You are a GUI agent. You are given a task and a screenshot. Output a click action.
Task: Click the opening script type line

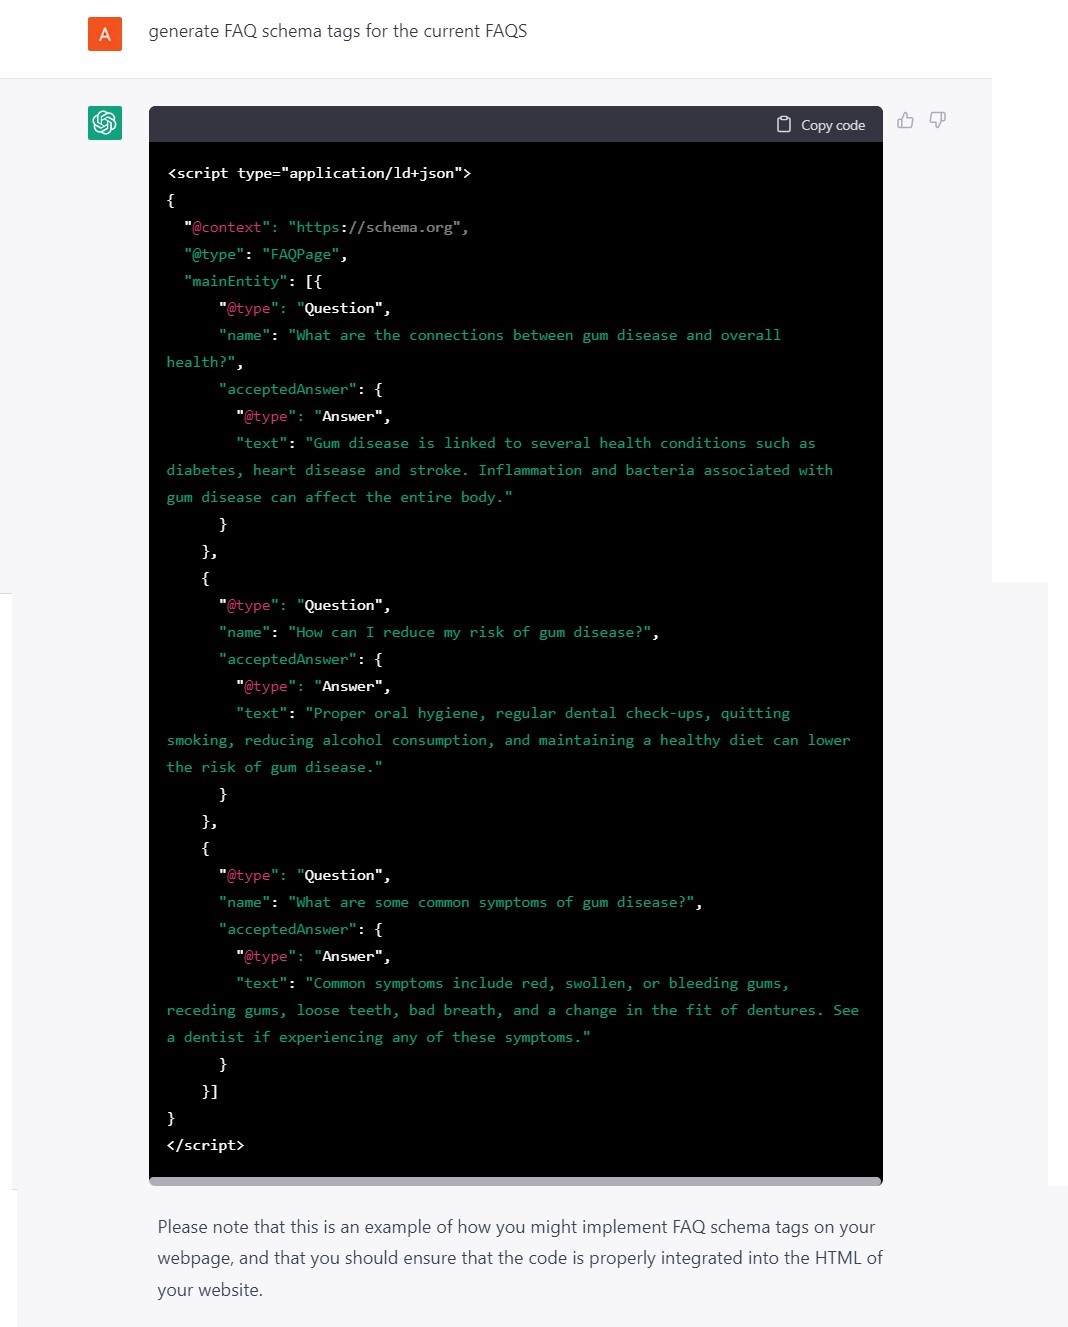[319, 173]
